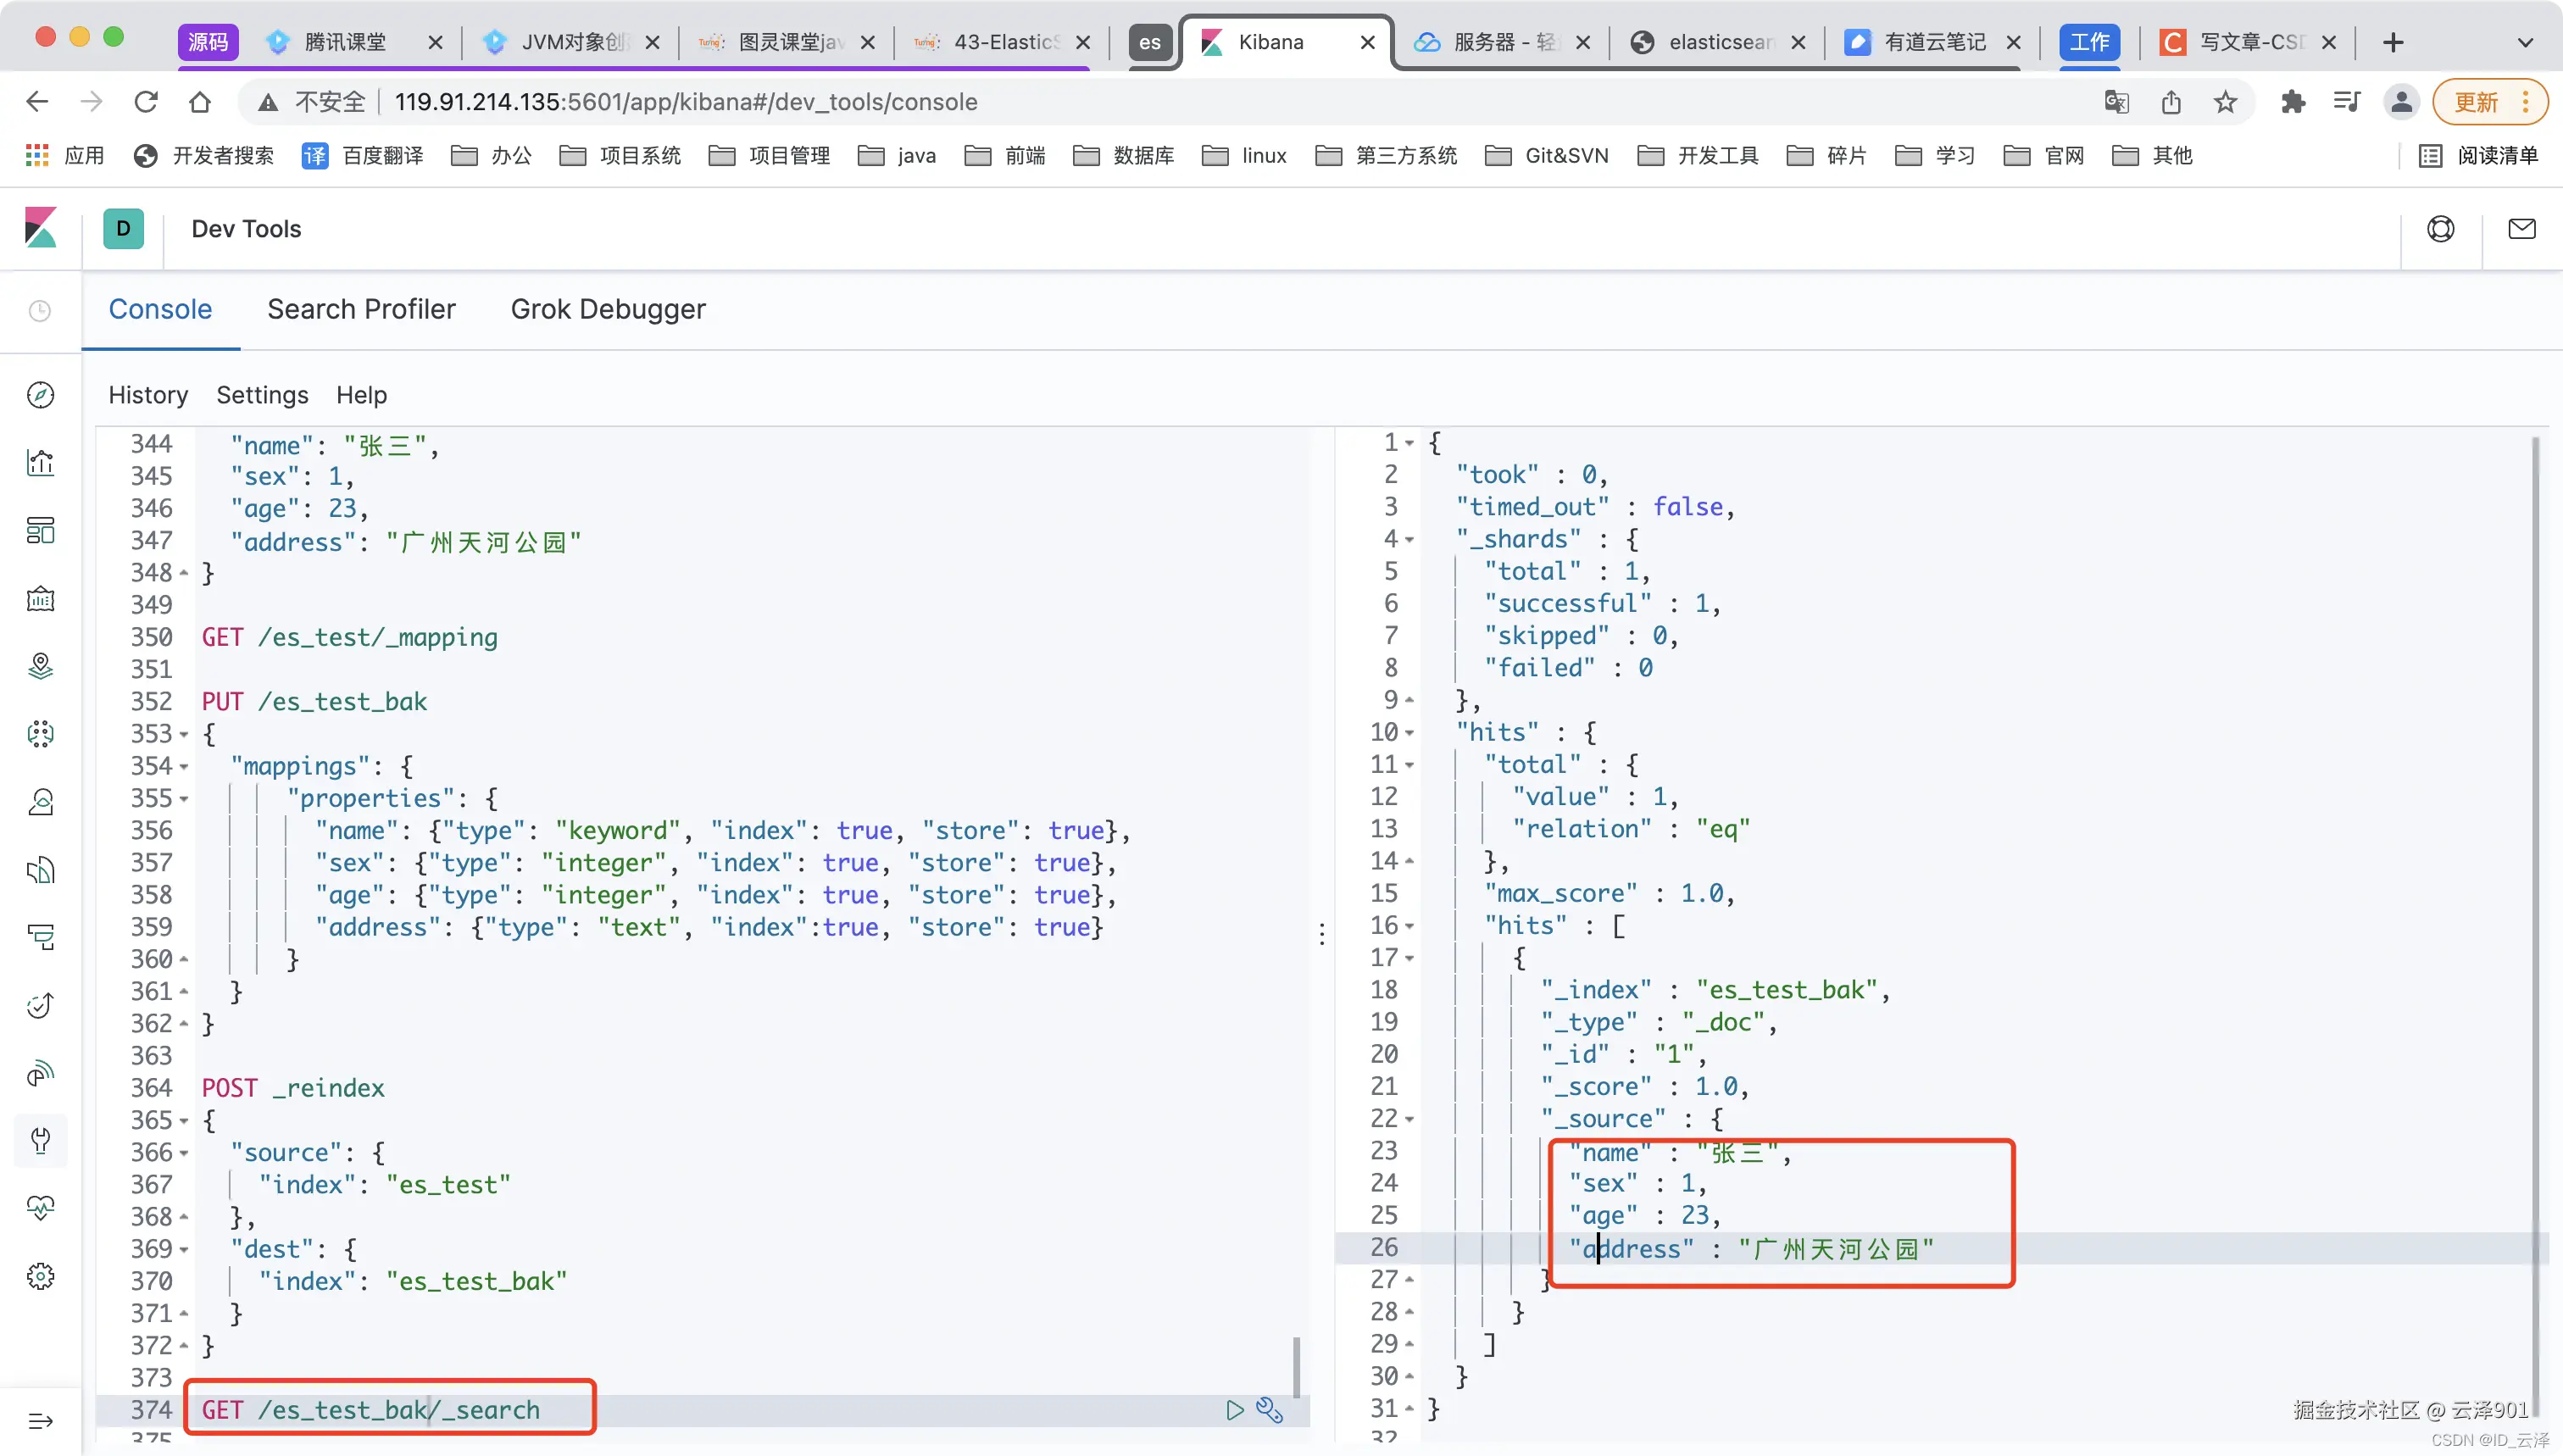Run the current request with play icon
The width and height of the screenshot is (2563, 1456).
pos(1235,1410)
